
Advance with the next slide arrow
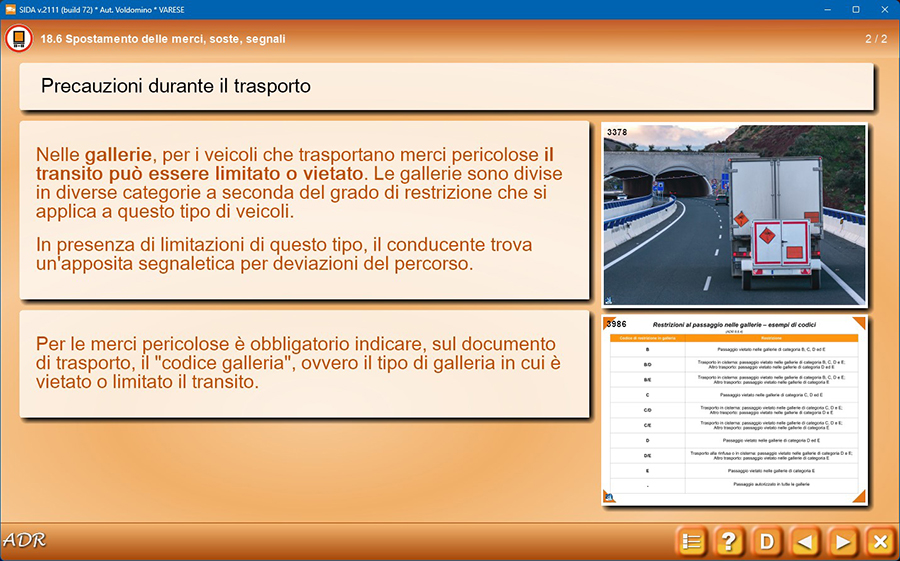843,542
